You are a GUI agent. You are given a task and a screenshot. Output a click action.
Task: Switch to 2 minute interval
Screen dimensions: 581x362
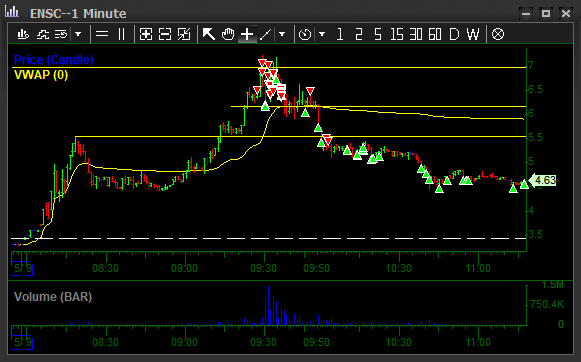(359, 34)
